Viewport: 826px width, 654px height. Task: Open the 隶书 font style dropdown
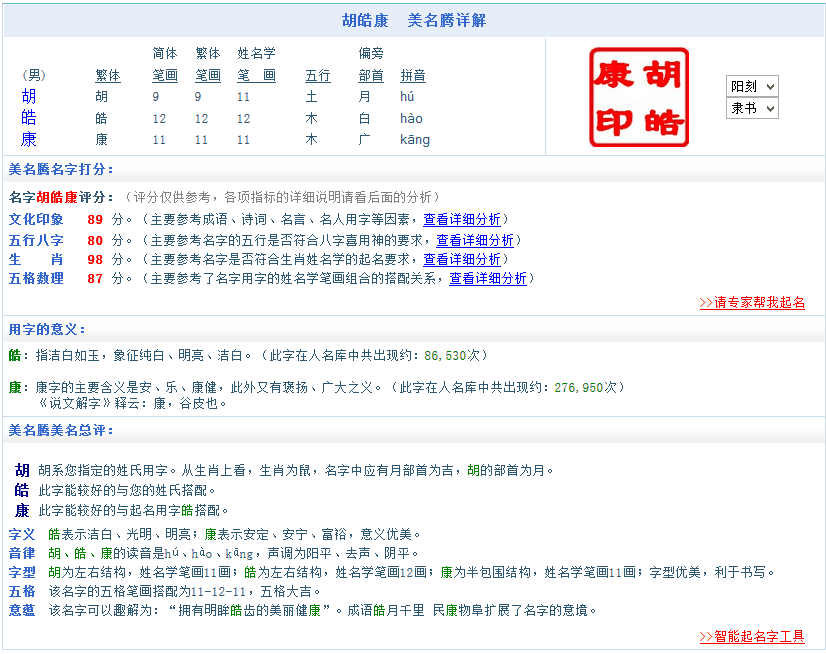(752, 108)
